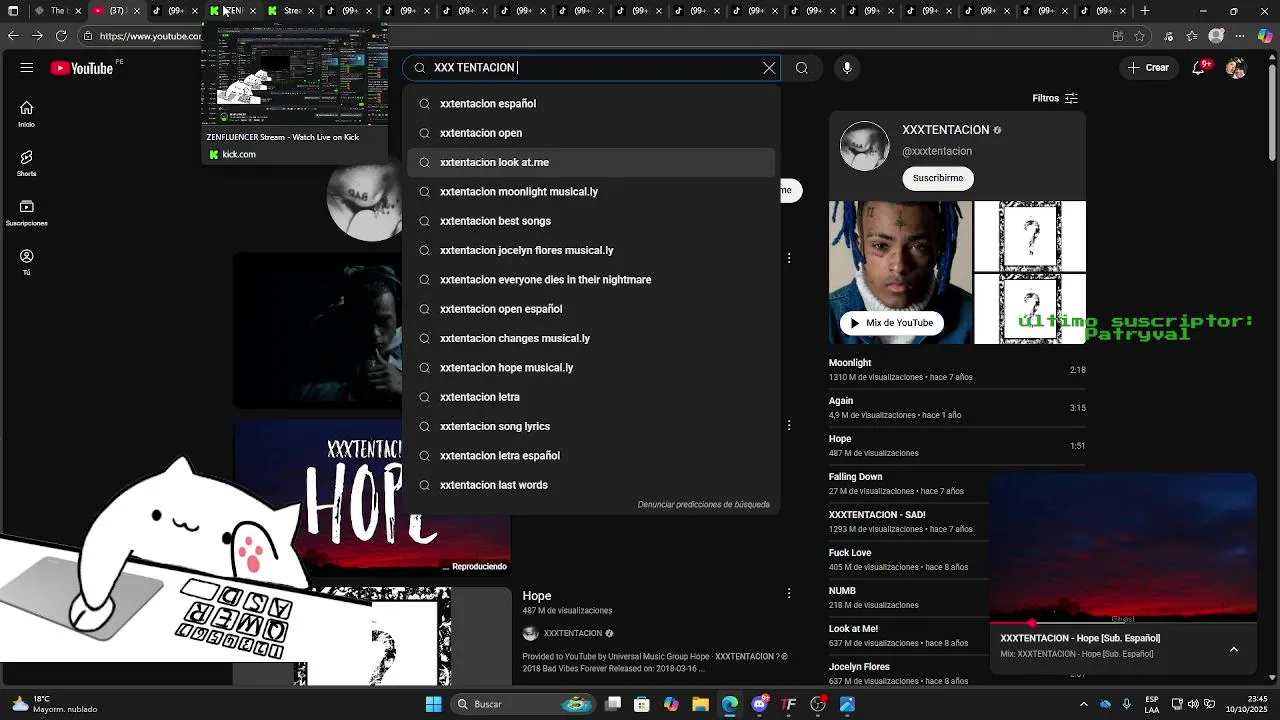Open Shorts in the sidebar
Viewport: 1280px width, 720px height.
[x=27, y=164]
